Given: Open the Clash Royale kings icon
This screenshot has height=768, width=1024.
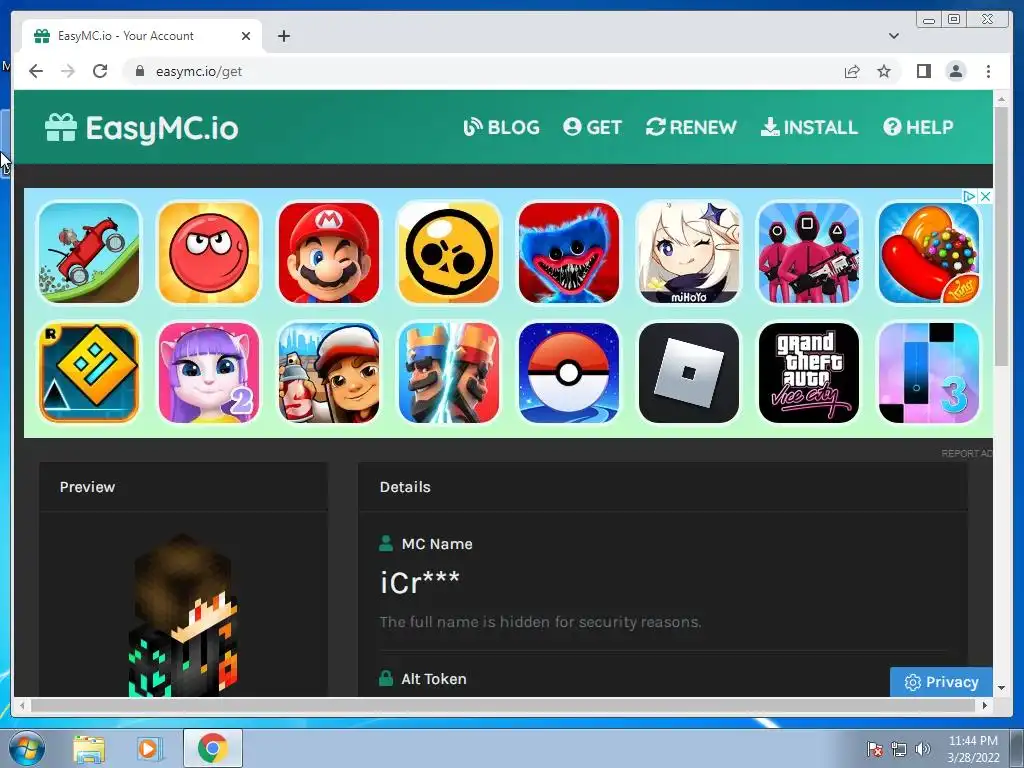Looking at the screenshot, I should pos(449,373).
